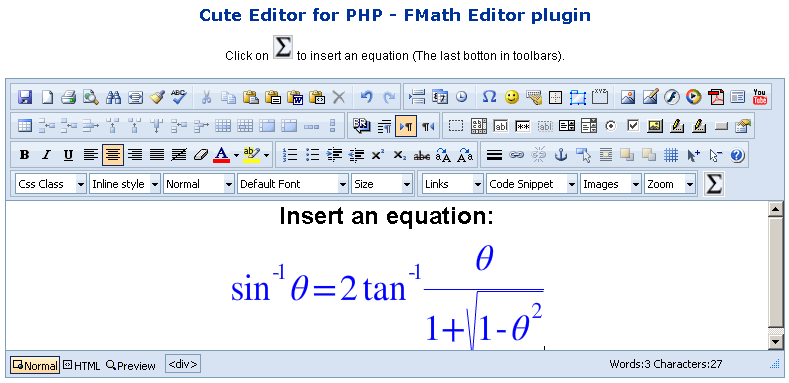Toggle Italic formatting

pos(46,155)
